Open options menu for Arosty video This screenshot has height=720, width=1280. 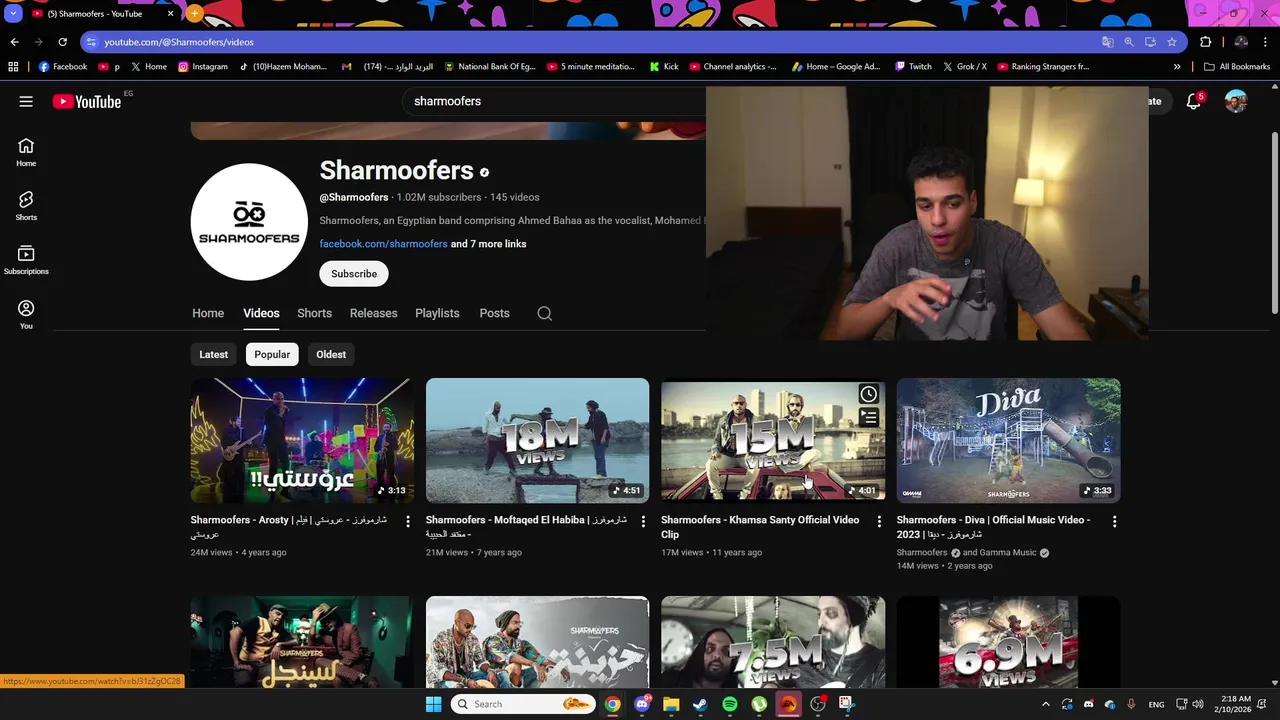click(x=407, y=521)
